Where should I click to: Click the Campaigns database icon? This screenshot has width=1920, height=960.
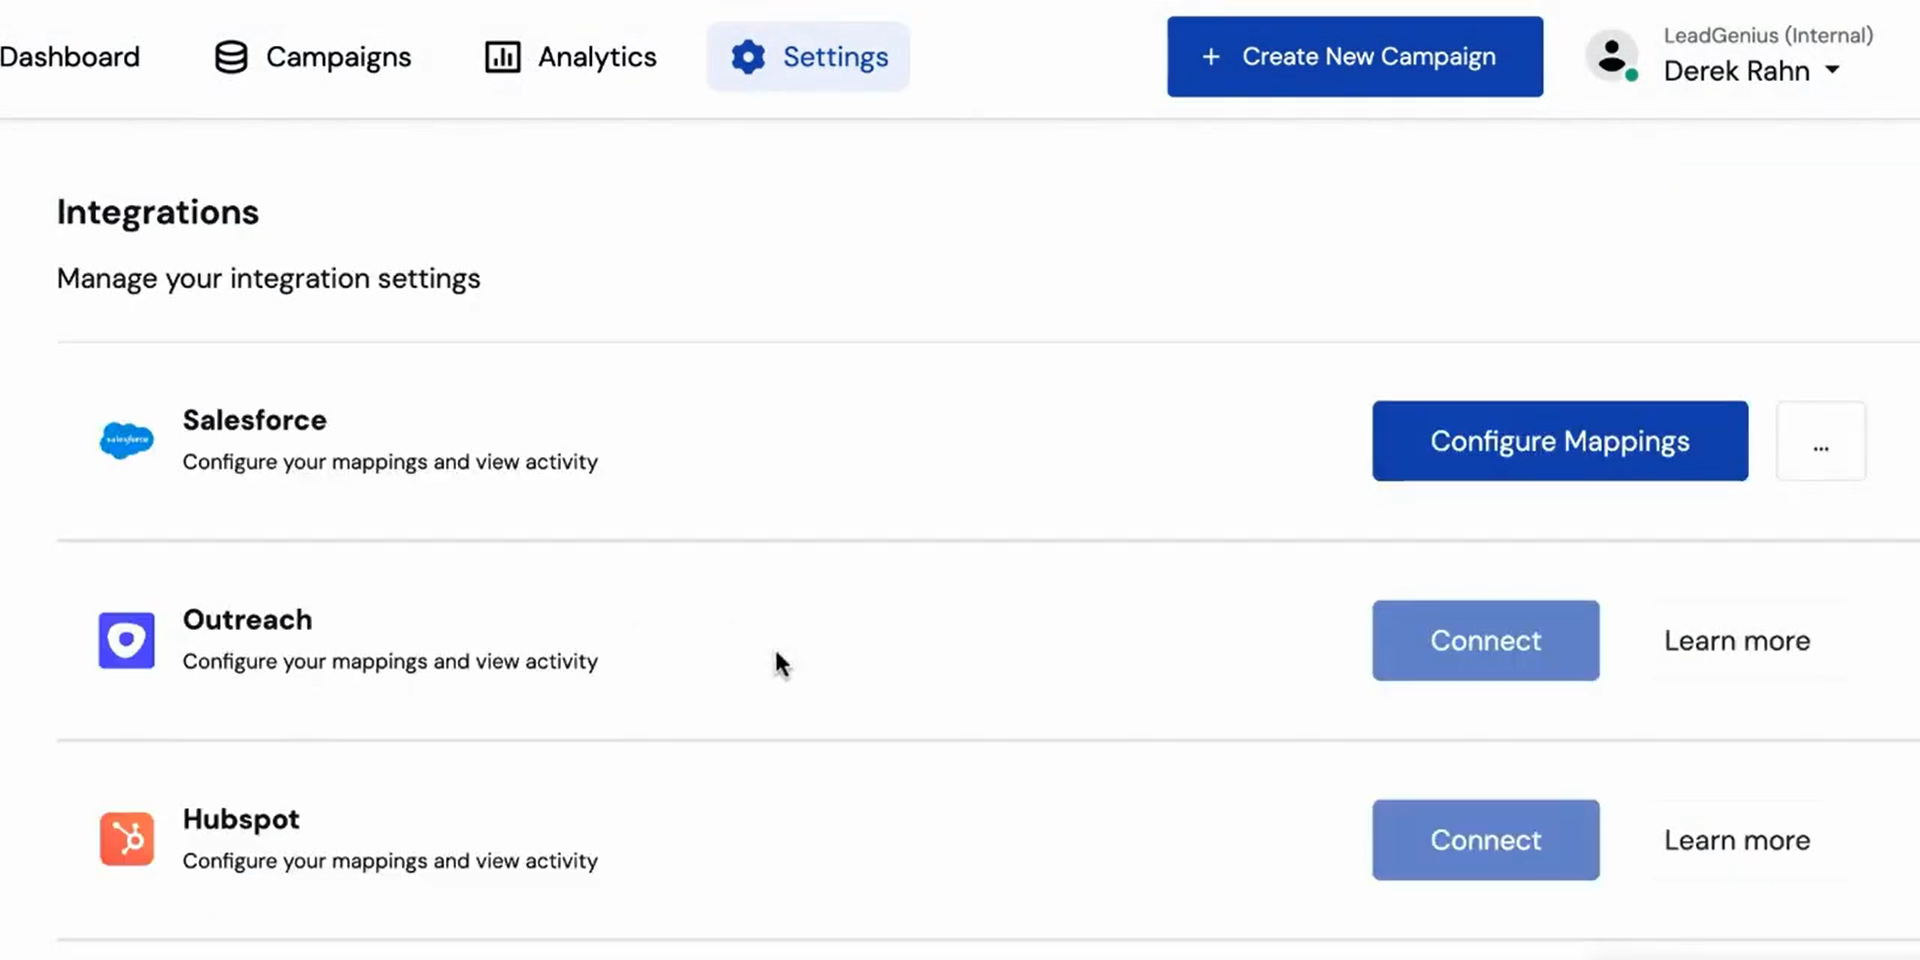tap(231, 57)
